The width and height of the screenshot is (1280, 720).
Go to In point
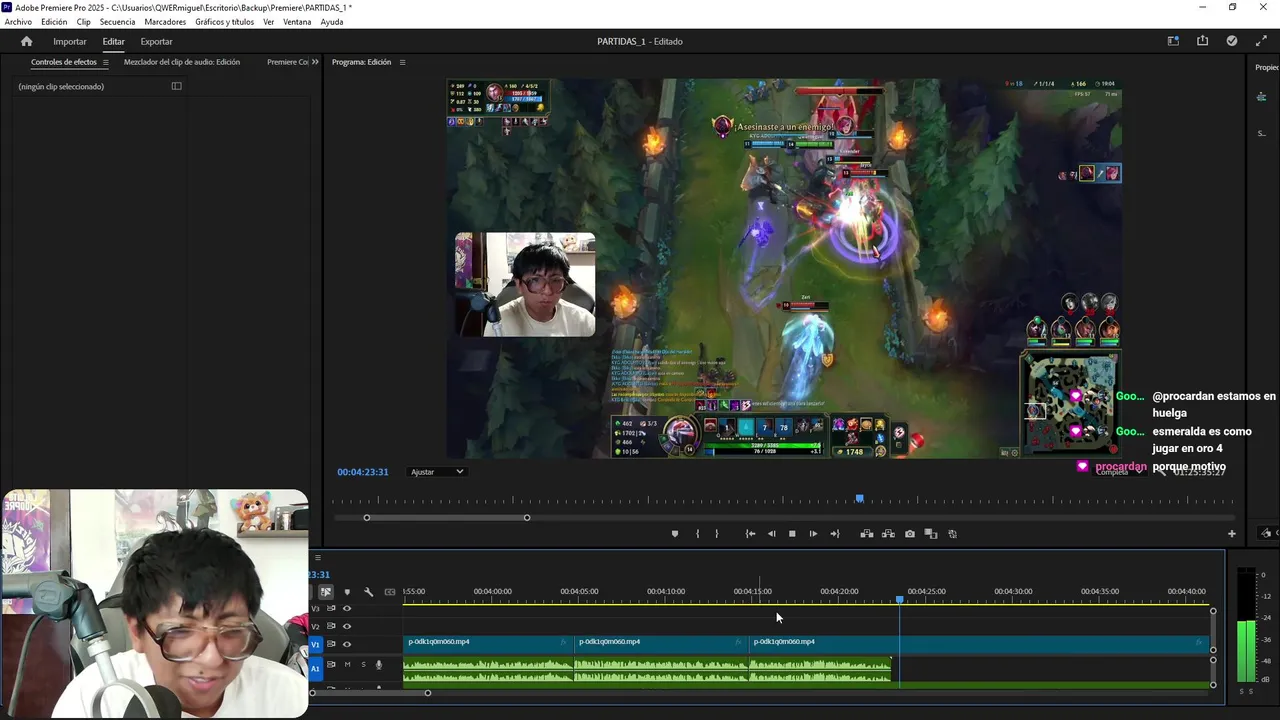pos(750,534)
